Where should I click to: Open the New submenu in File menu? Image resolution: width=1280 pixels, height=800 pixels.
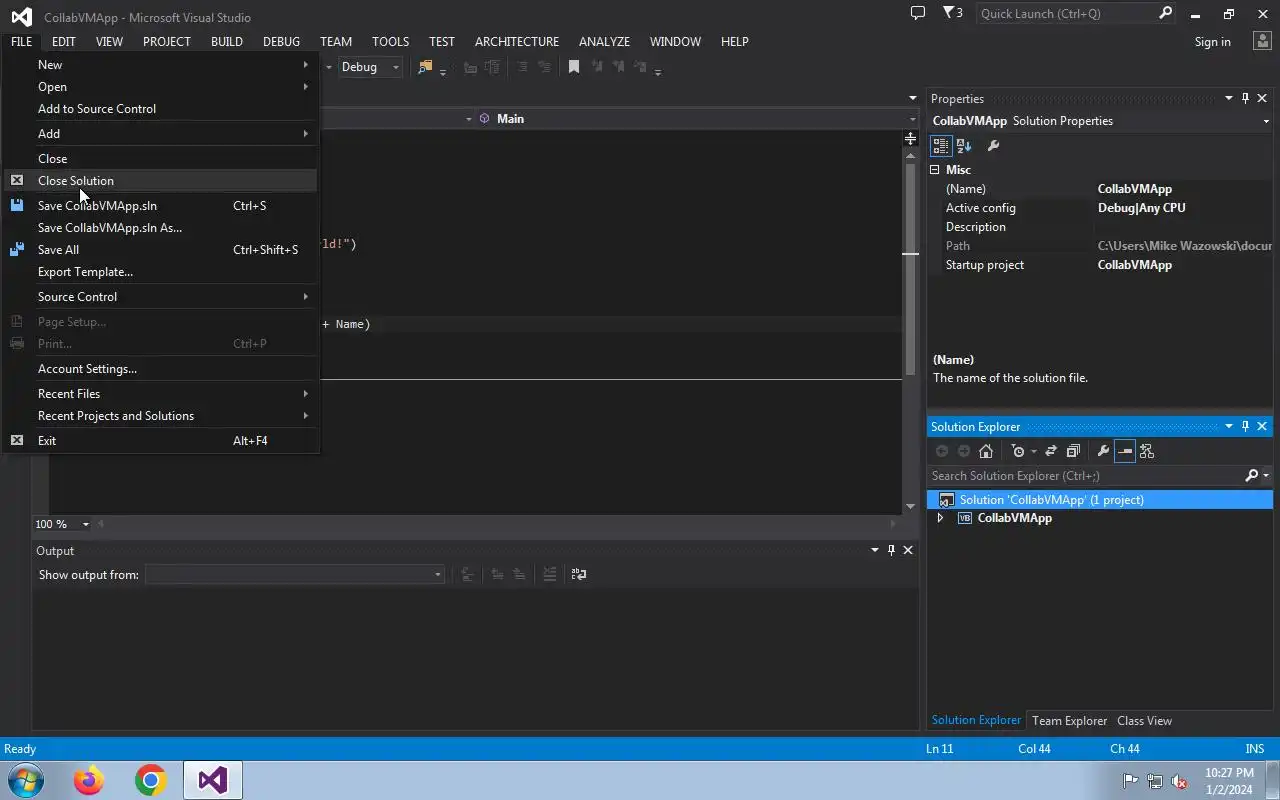pyautogui.click(x=161, y=65)
